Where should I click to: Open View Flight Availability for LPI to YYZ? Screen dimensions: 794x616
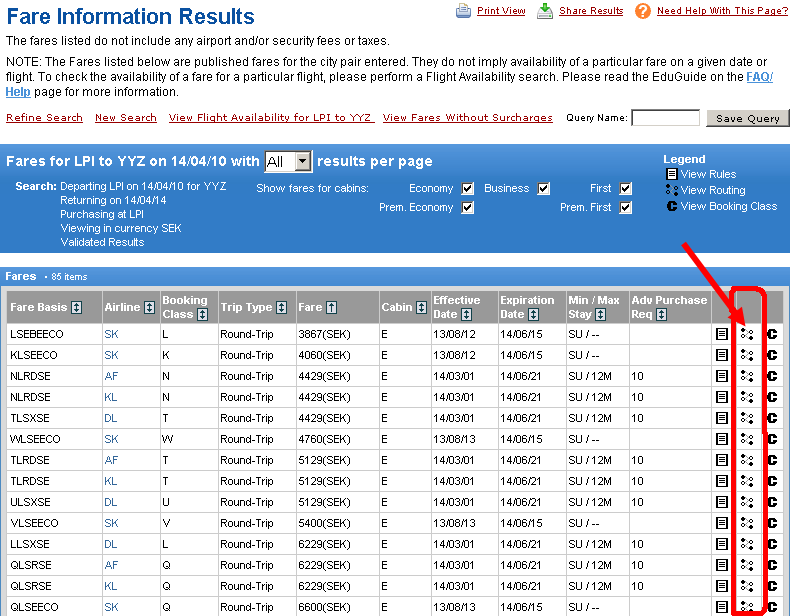(270, 118)
